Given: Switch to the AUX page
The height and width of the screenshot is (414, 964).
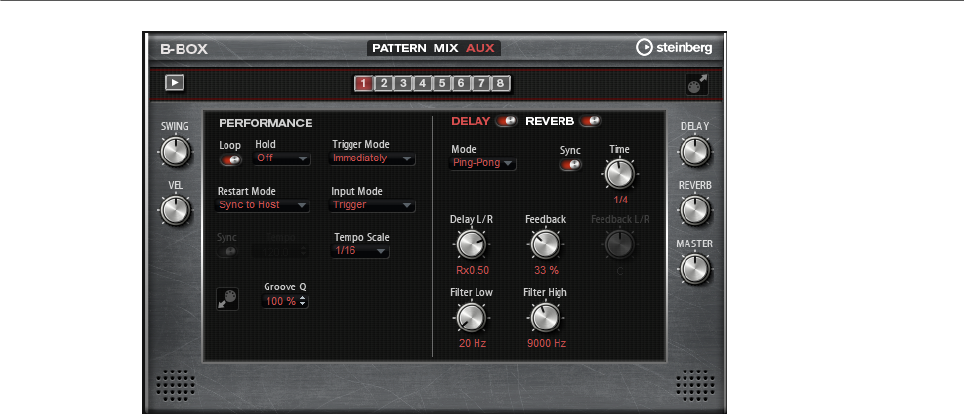Looking at the screenshot, I should coord(480,48).
